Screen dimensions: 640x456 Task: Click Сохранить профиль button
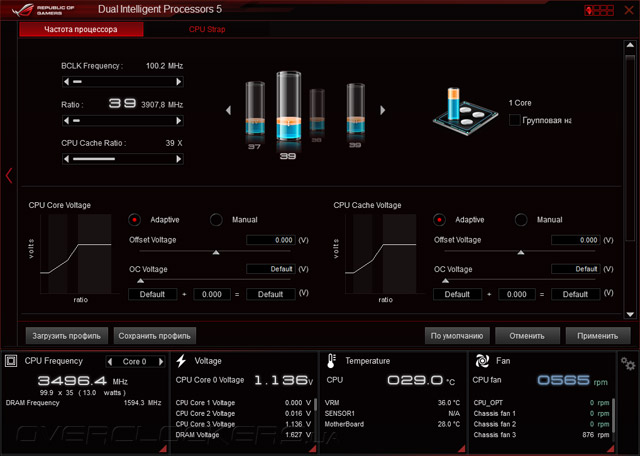coord(155,336)
